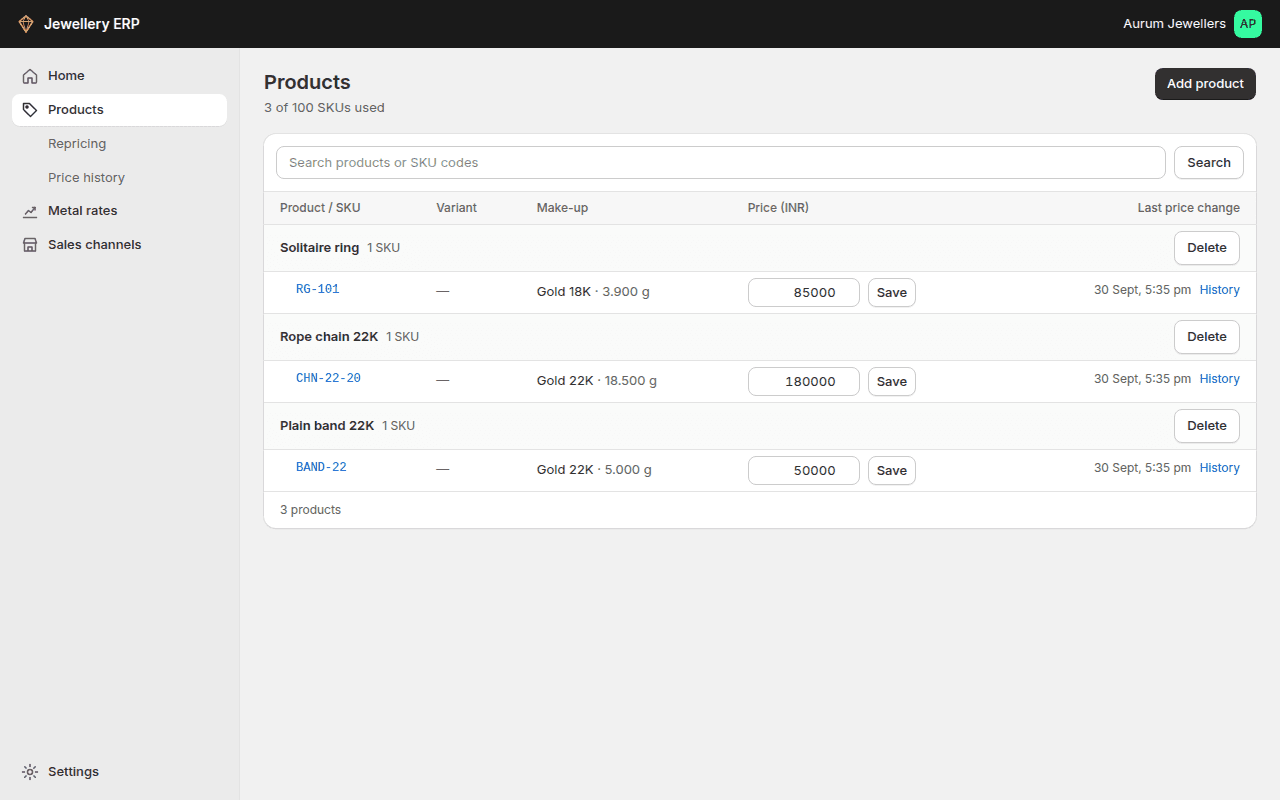Delete the Rope chain 22K product
The image size is (1280, 800).
(x=1206, y=337)
